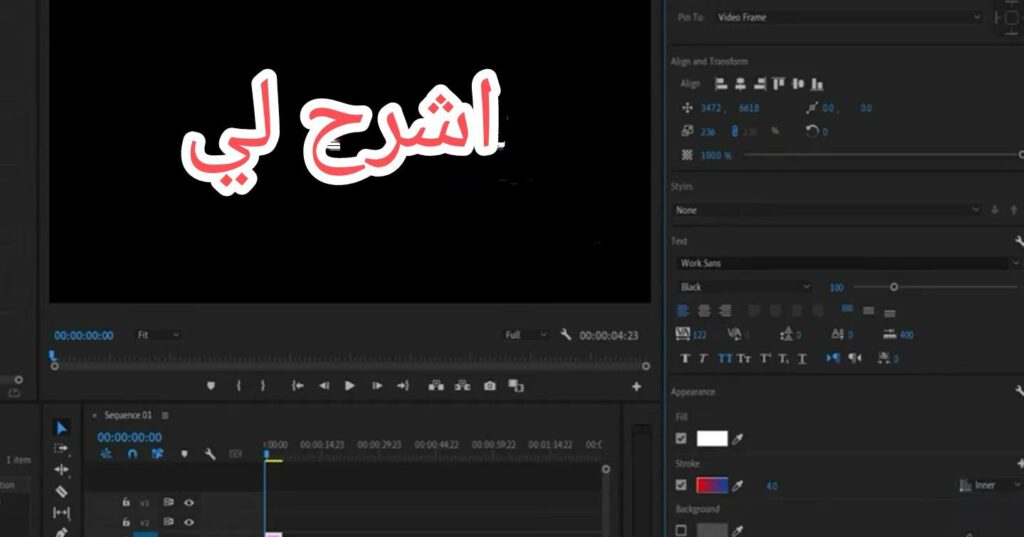Export frame with camera icon

490,386
